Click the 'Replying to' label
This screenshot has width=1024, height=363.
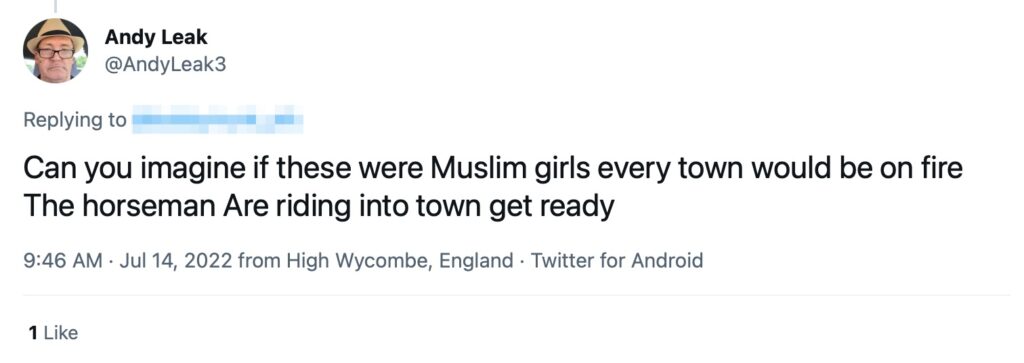75,121
